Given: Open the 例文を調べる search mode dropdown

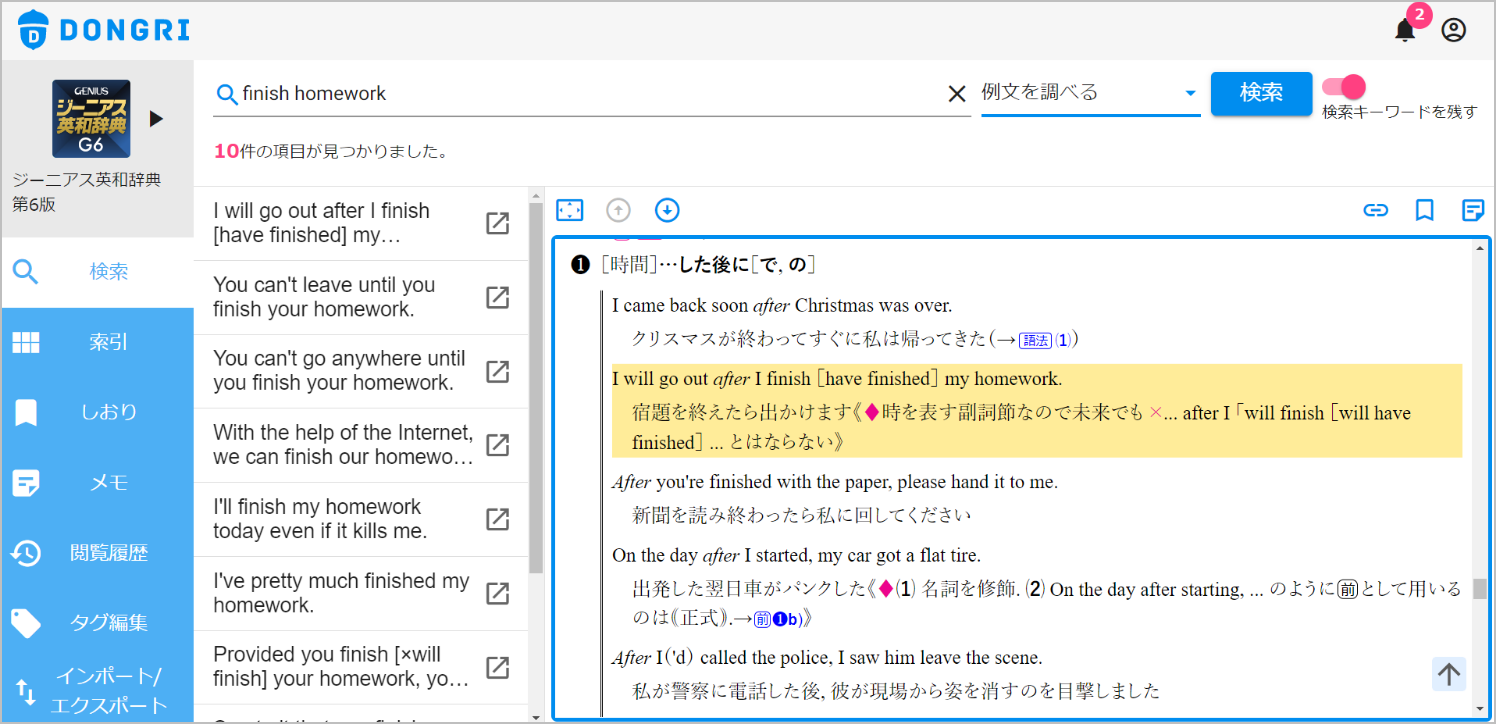Looking at the screenshot, I should coord(1090,93).
